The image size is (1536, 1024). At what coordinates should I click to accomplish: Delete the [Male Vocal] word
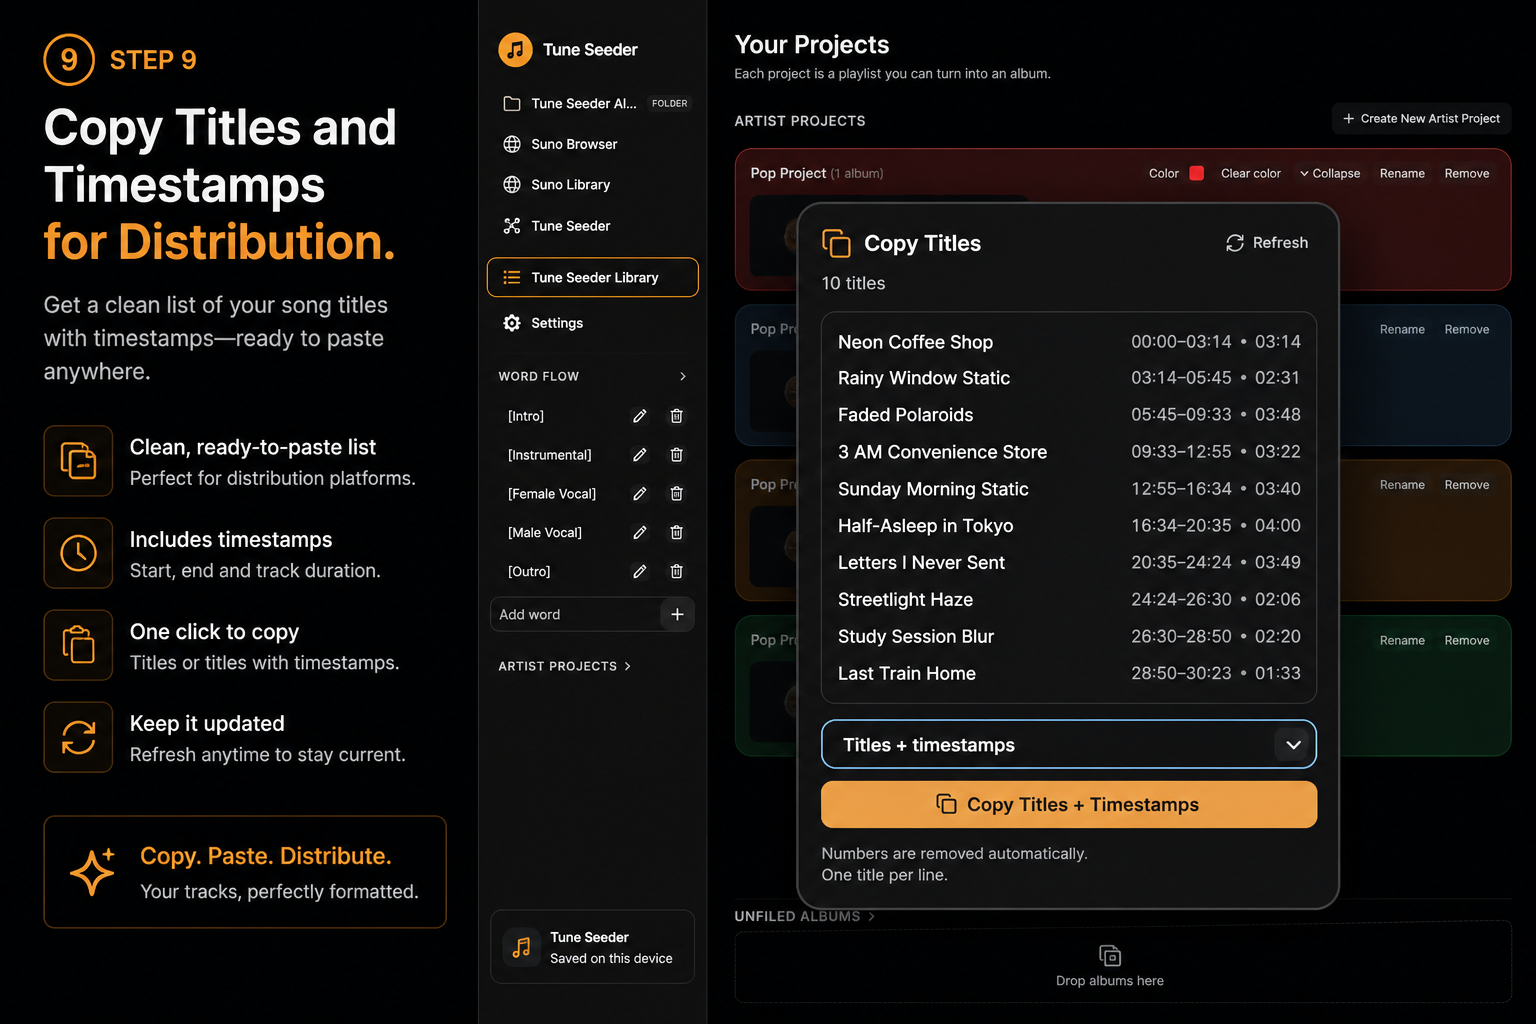click(x=677, y=533)
